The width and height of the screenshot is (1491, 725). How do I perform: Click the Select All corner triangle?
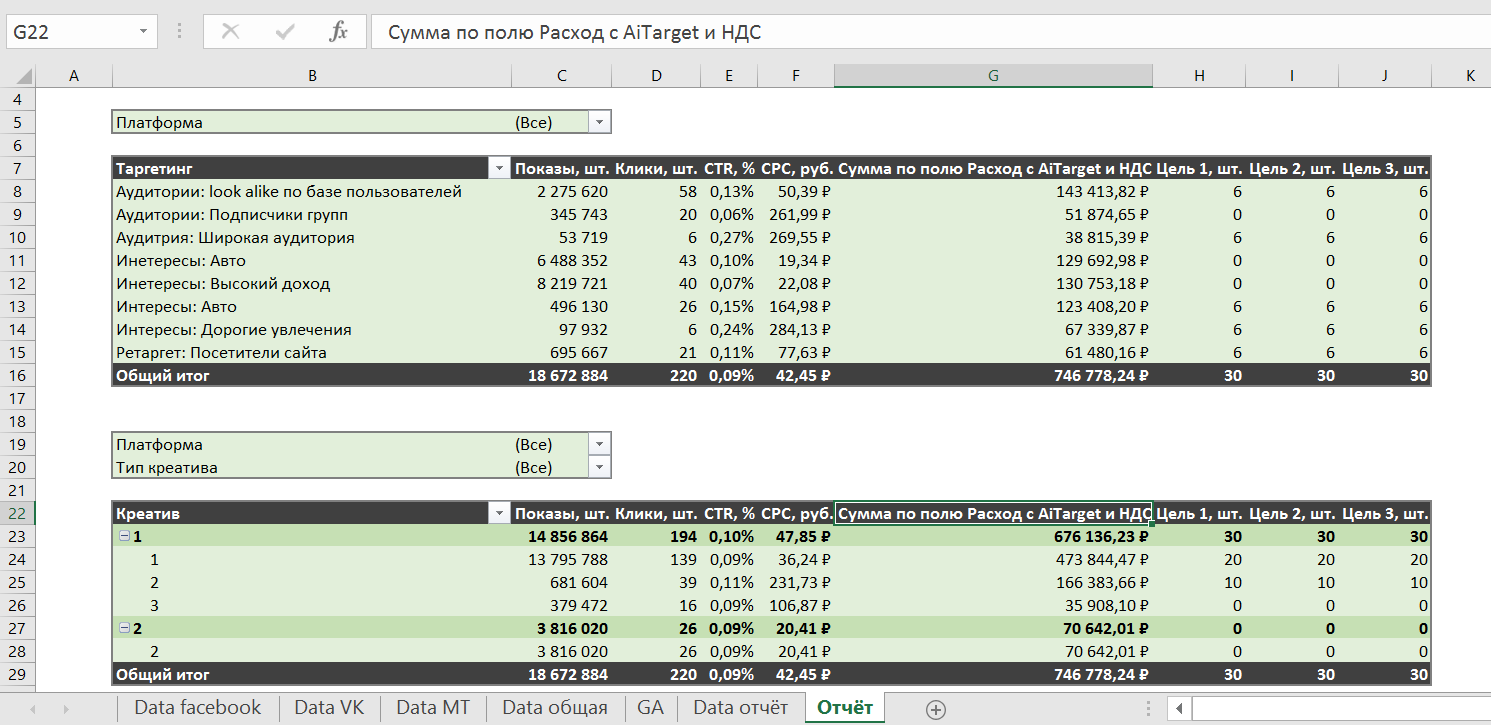[x=22, y=77]
